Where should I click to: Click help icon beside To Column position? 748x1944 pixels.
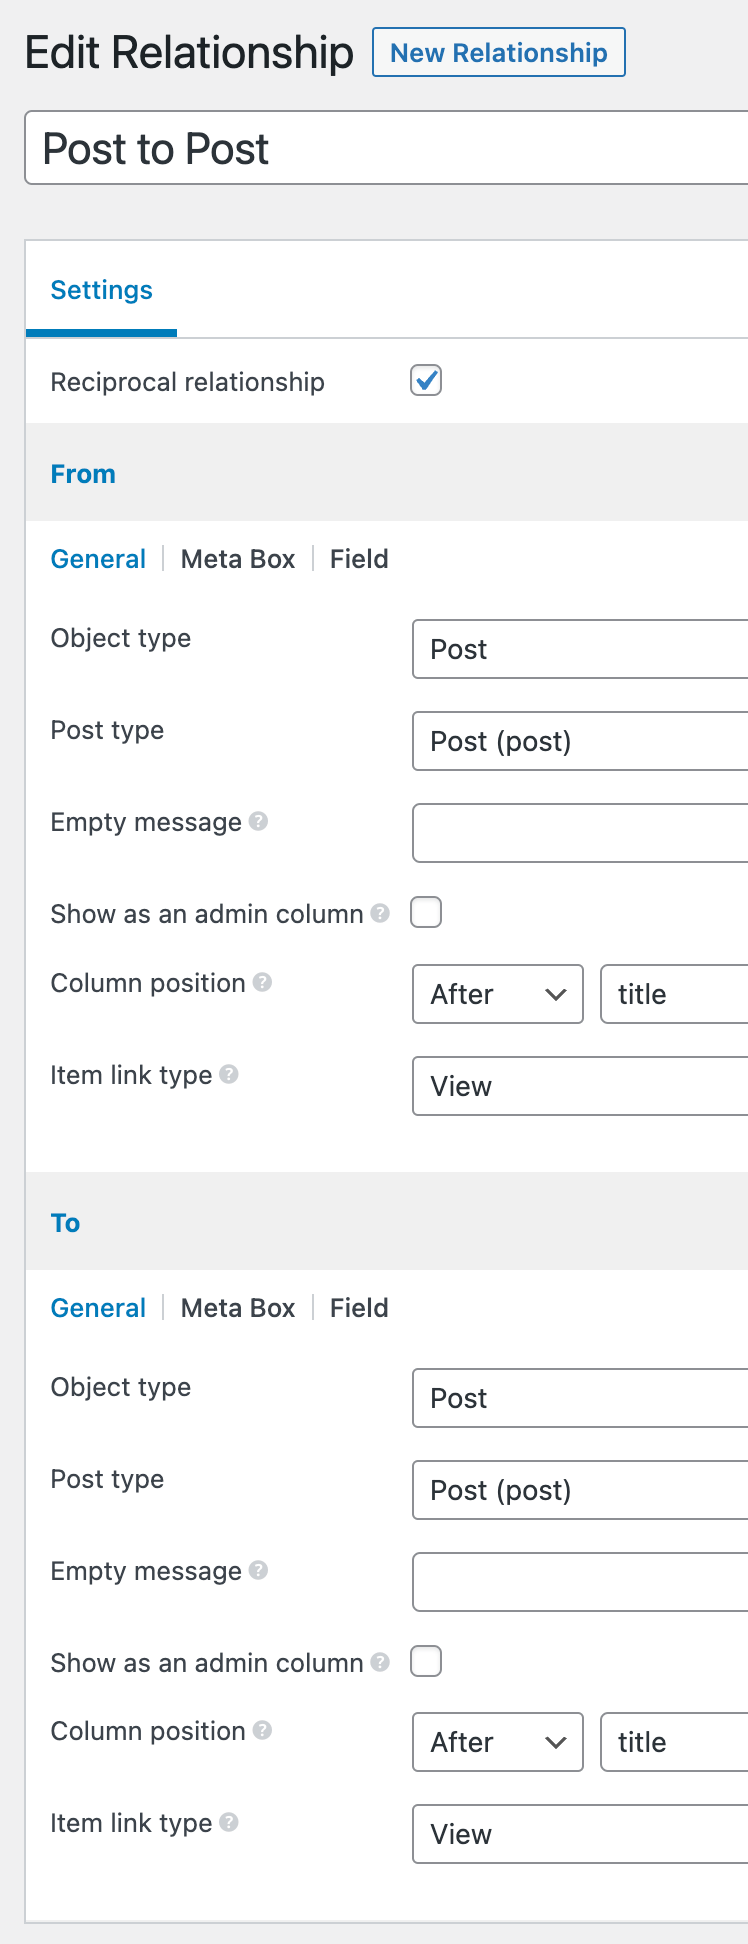pos(262,1731)
